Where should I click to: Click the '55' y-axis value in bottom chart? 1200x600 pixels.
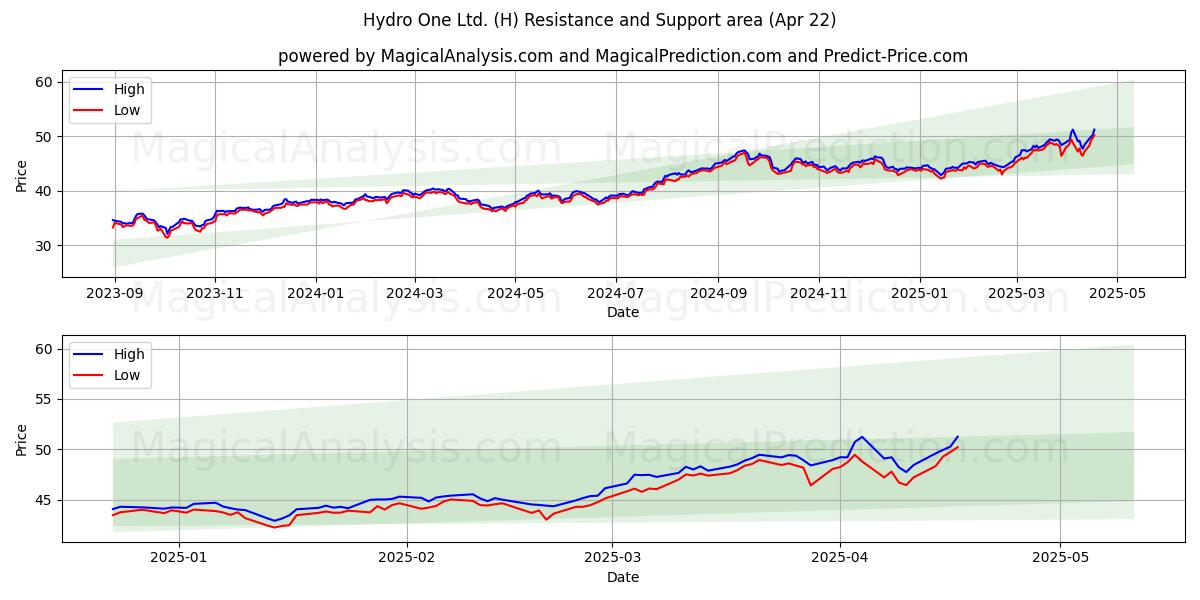click(46, 399)
